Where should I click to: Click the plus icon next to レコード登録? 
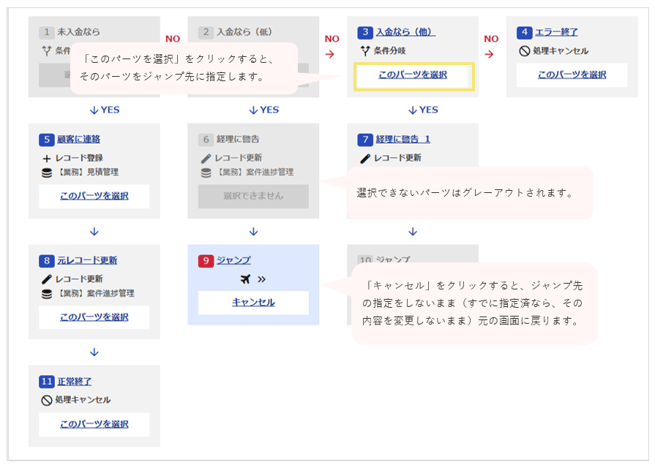47,158
